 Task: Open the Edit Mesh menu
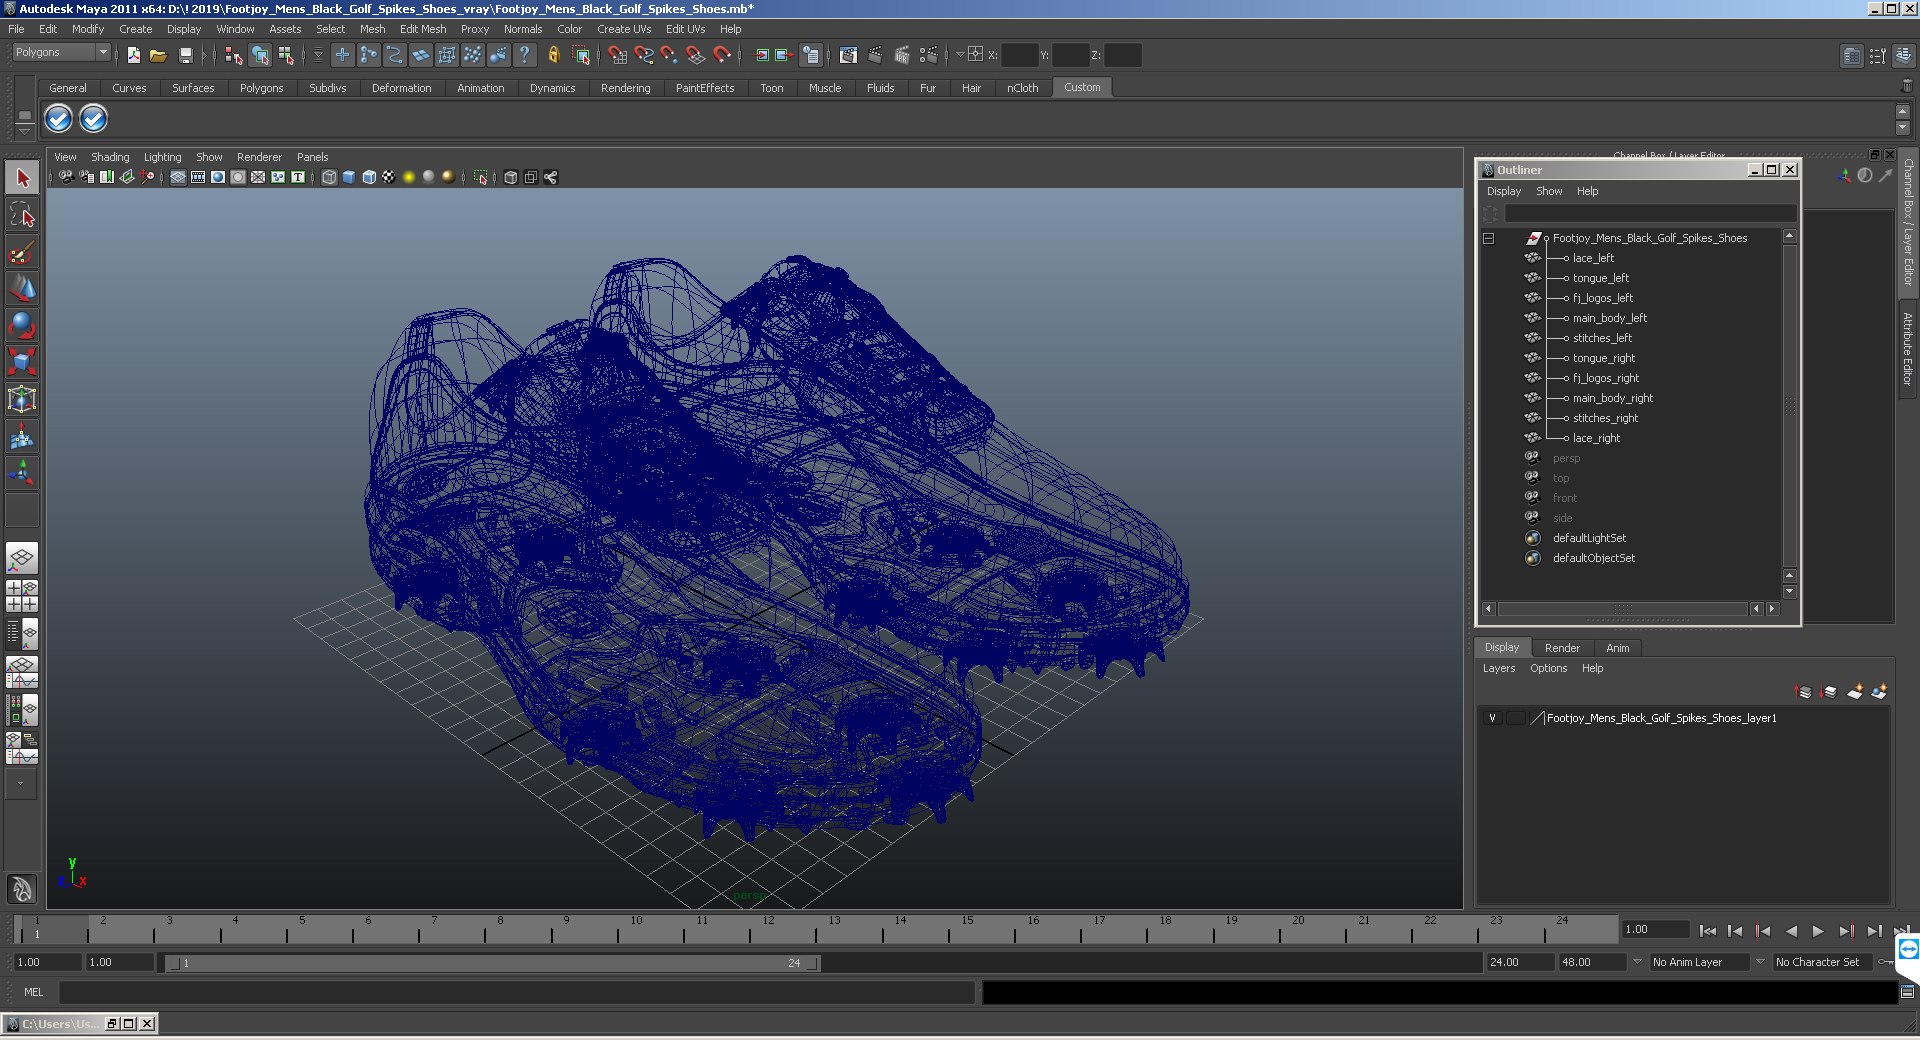pos(423,29)
